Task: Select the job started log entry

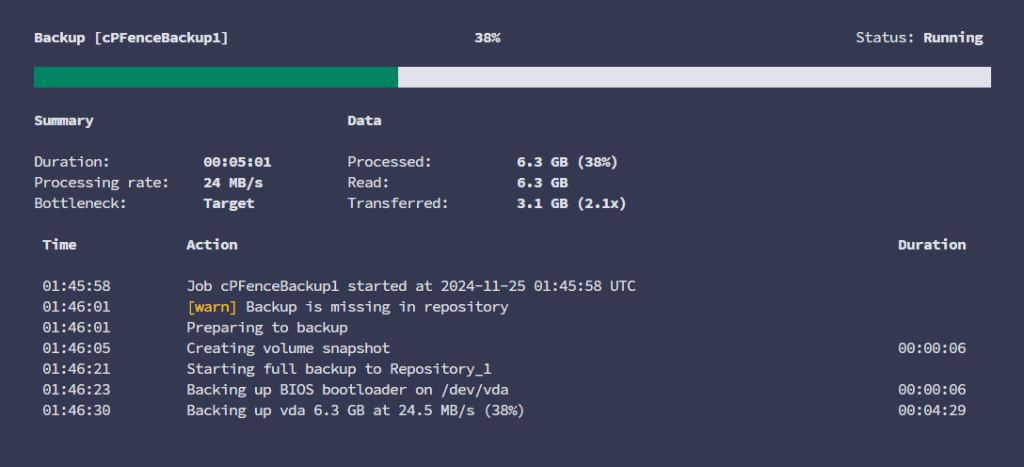Action: point(410,286)
